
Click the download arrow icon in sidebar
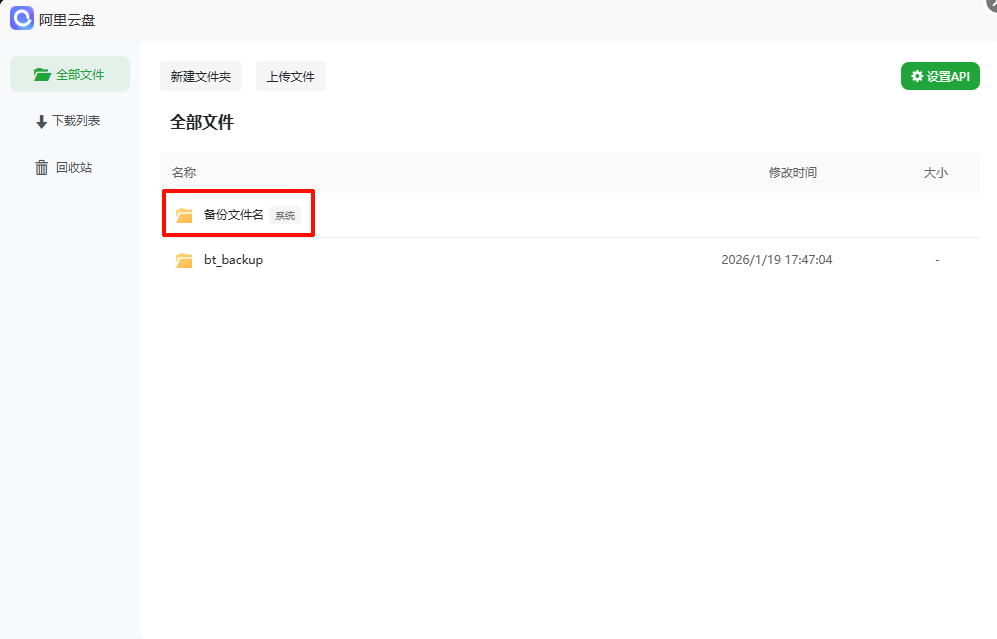tap(41, 122)
